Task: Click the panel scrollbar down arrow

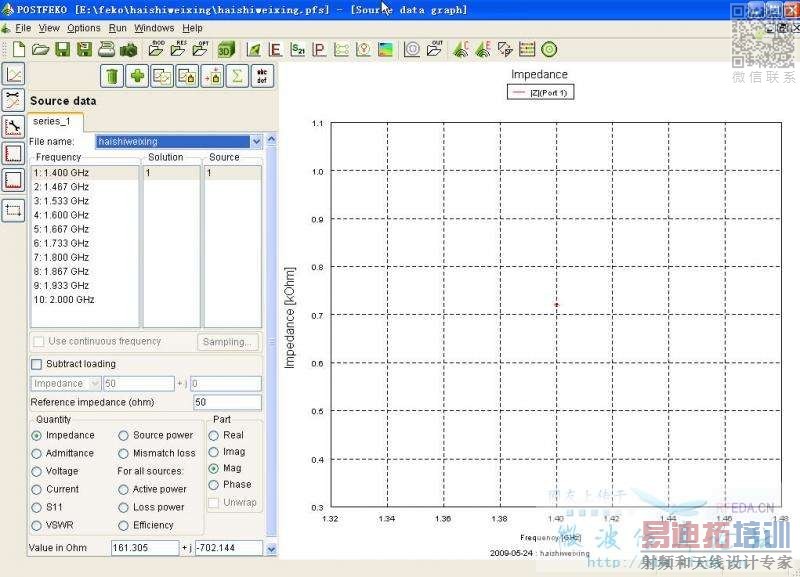Action: pos(271,549)
